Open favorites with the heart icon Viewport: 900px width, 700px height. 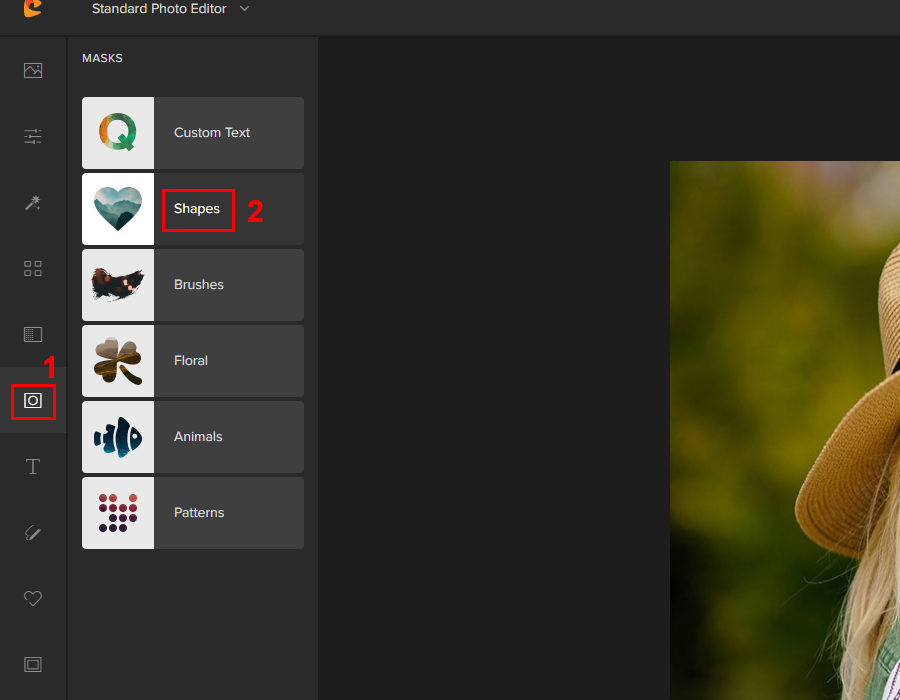(33, 598)
